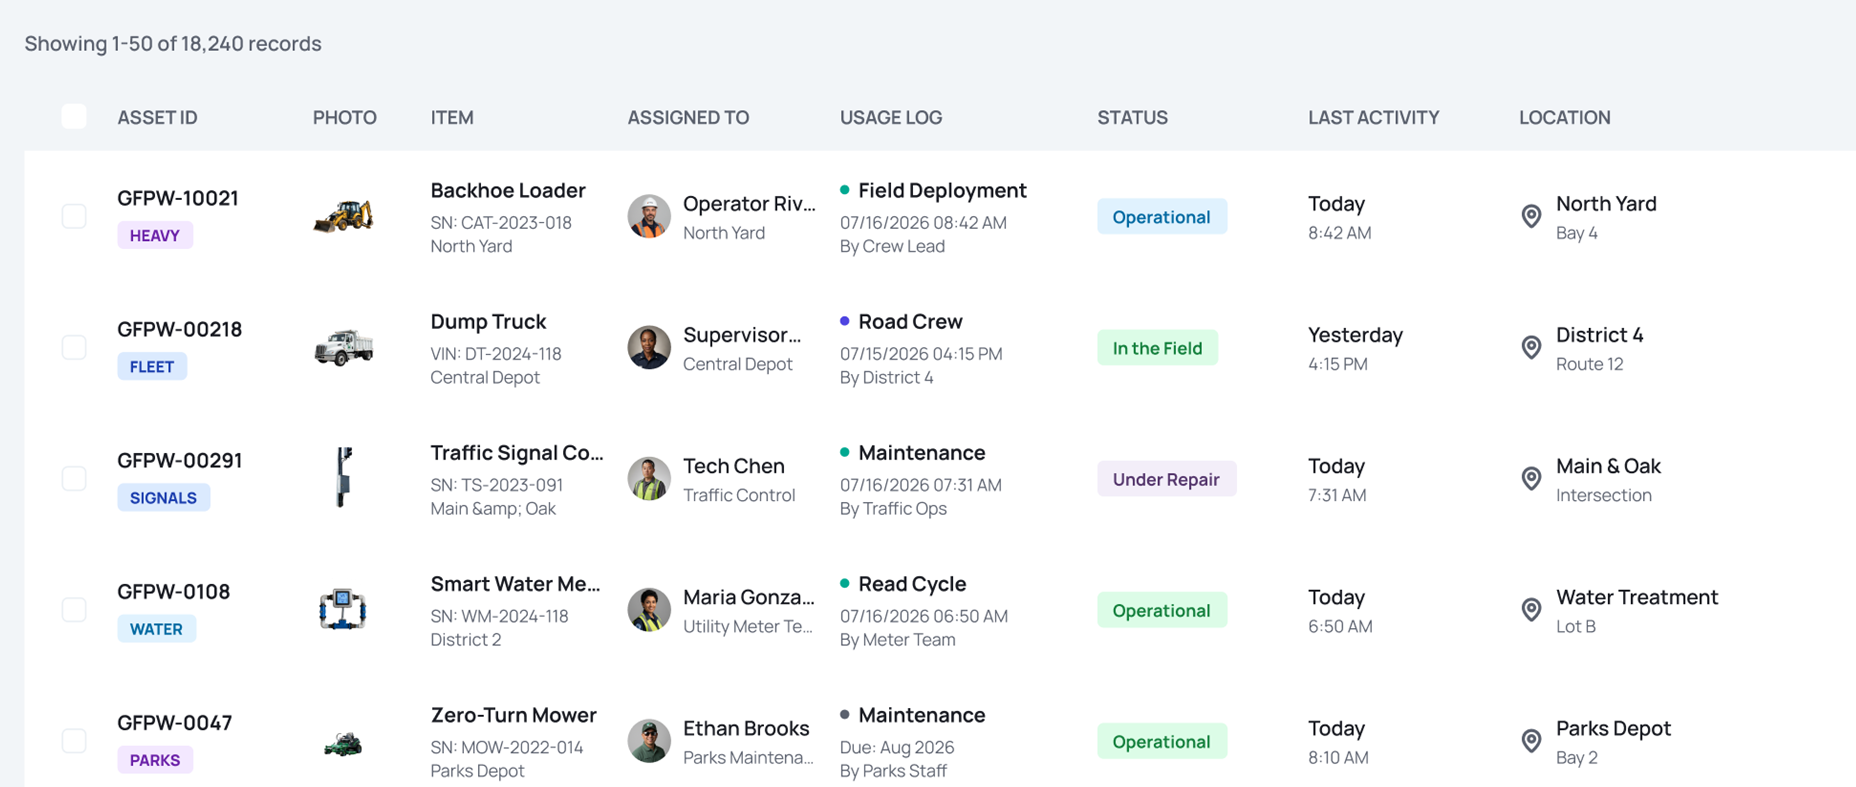Sort by USAGE LOG column header
Viewport: 1856px width, 787px height.
(891, 117)
